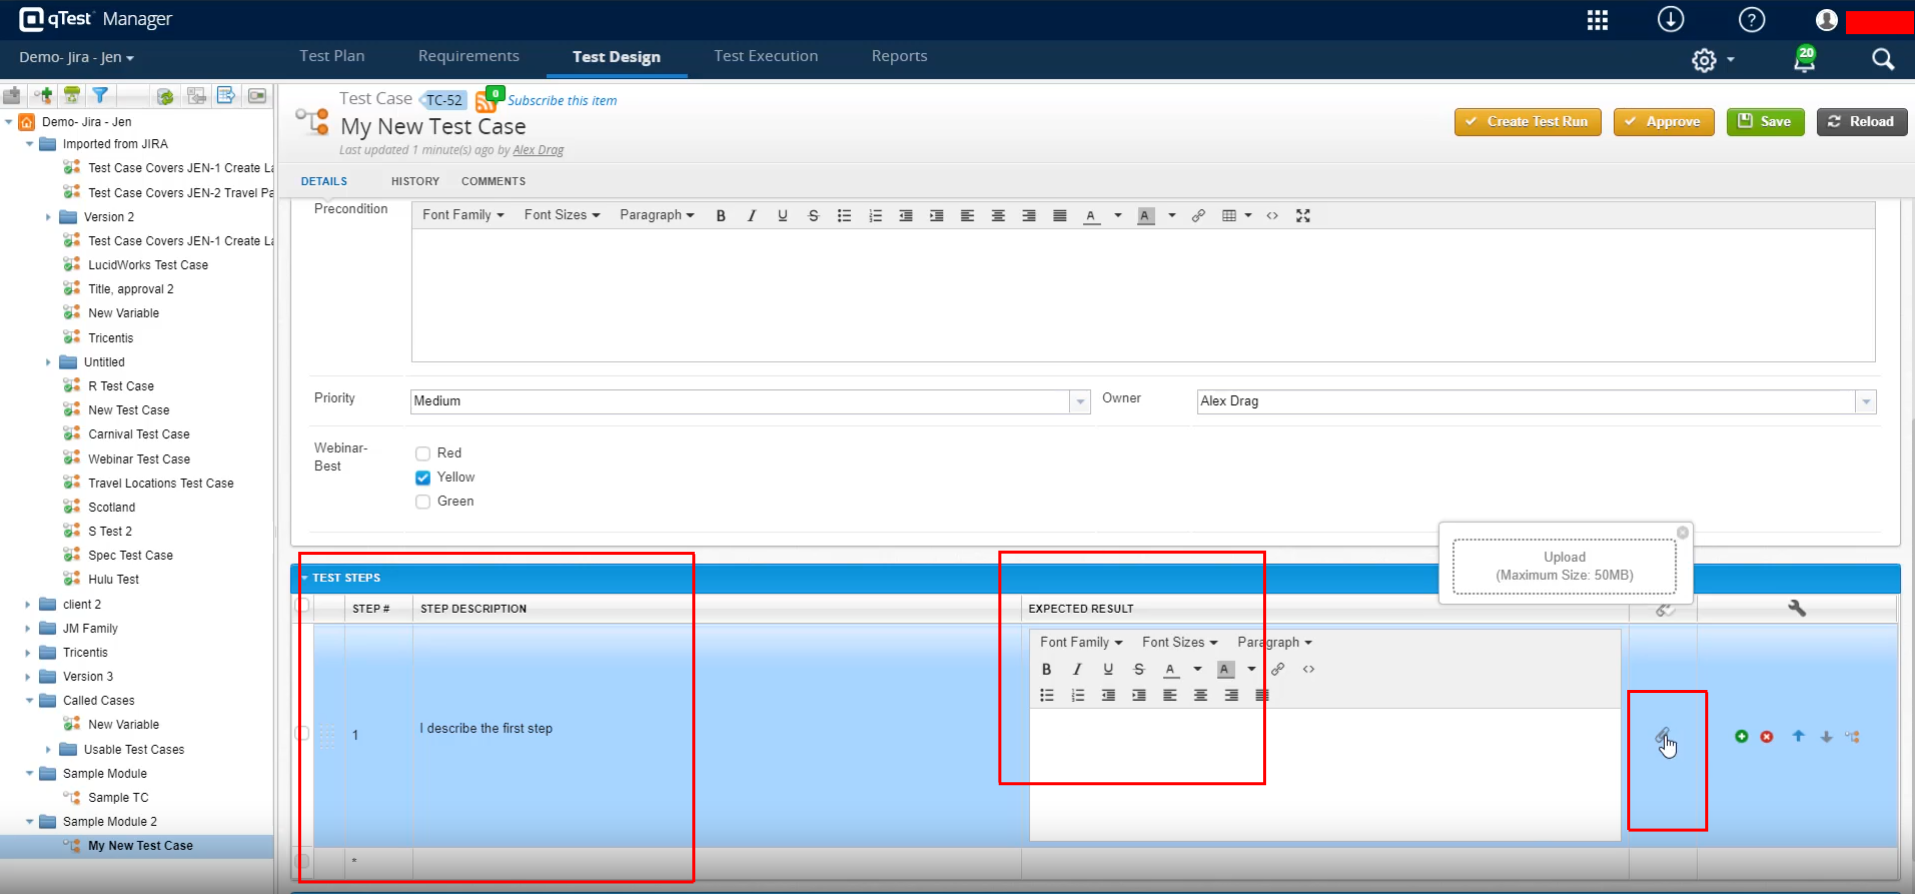Click the Subscribe this item link

pos(561,100)
